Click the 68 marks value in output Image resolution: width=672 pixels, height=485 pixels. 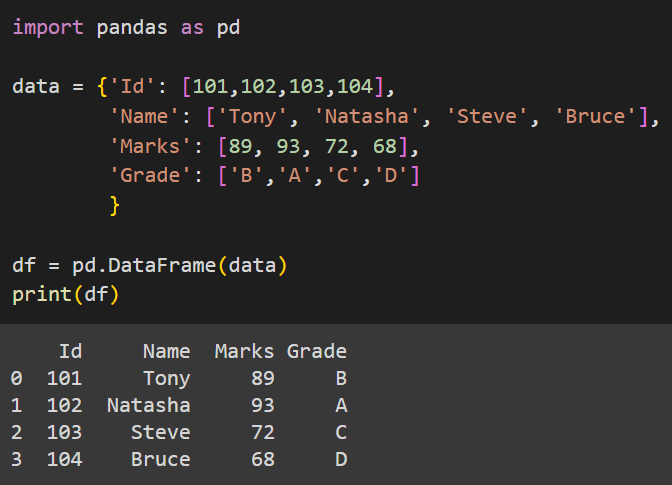pos(263,460)
